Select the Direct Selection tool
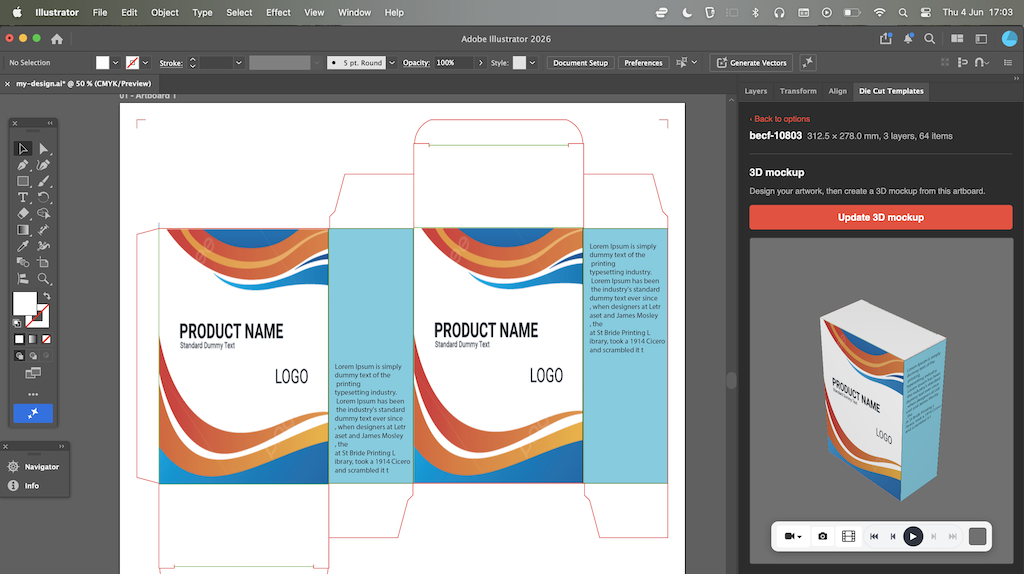The width and height of the screenshot is (1024, 574). pyautogui.click(x=44, y=149)
